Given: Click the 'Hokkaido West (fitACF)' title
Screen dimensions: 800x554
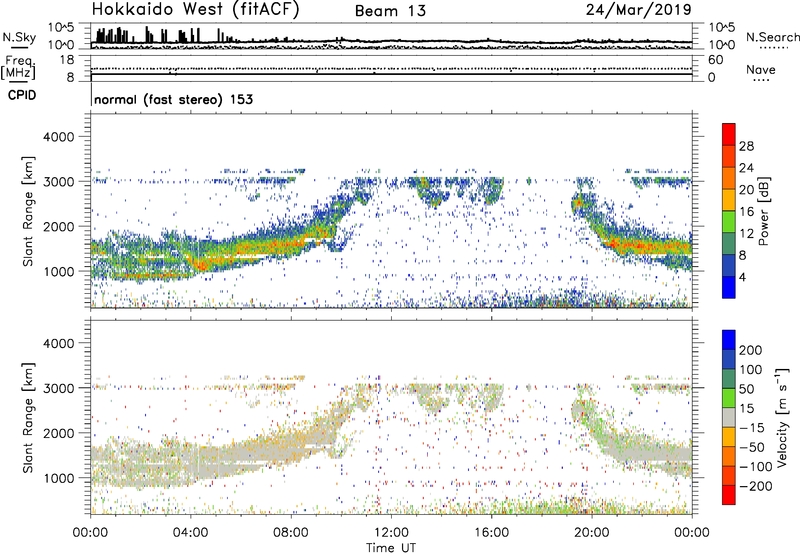Looking at the screenshot, I should pyautogui.click(x=195, y=10).
